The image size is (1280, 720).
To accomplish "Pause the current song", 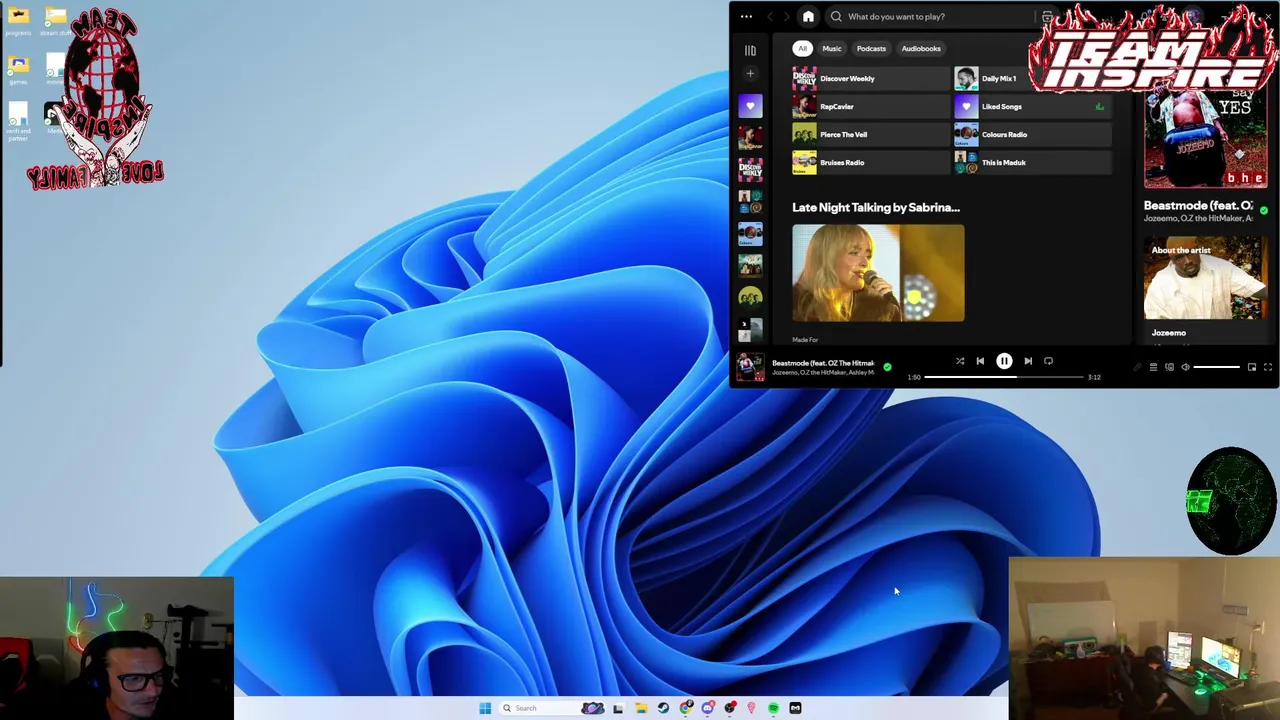I will 1004,361.
